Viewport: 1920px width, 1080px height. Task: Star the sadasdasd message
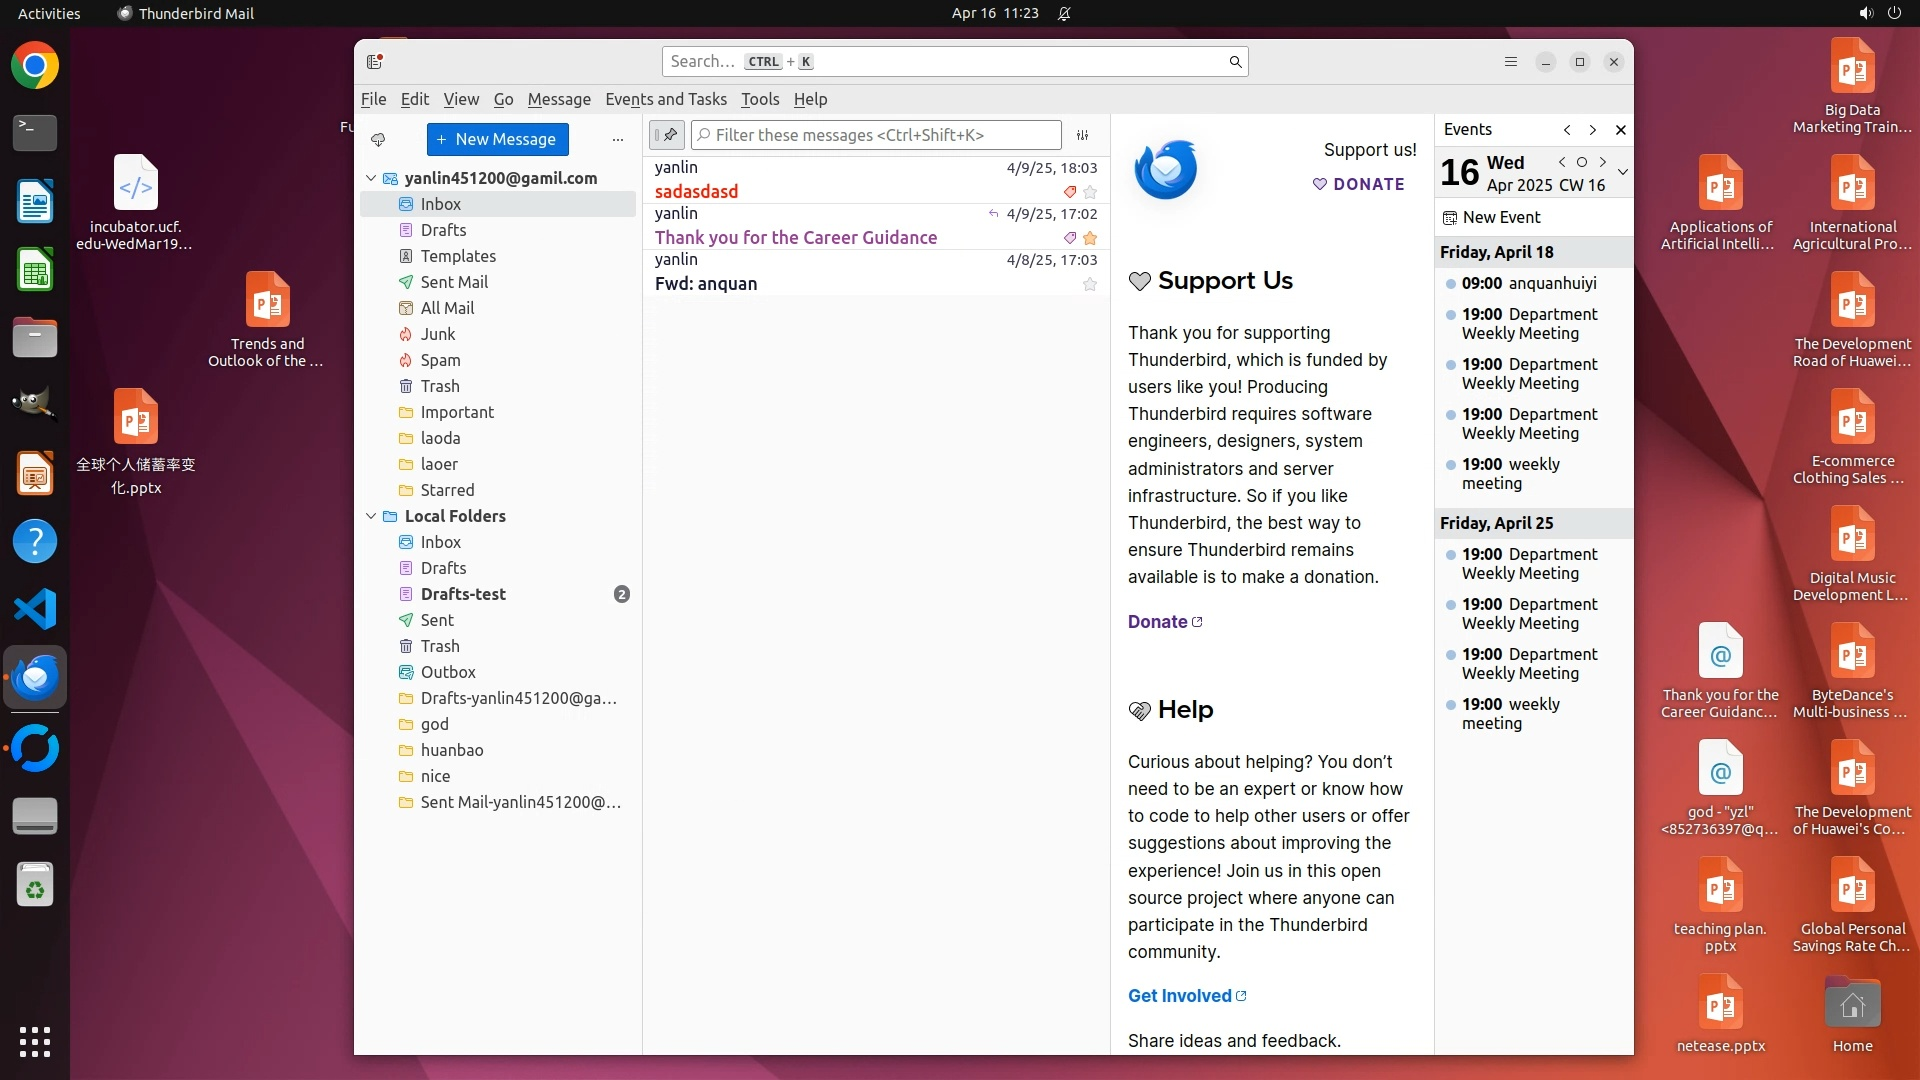point(1090,191)
